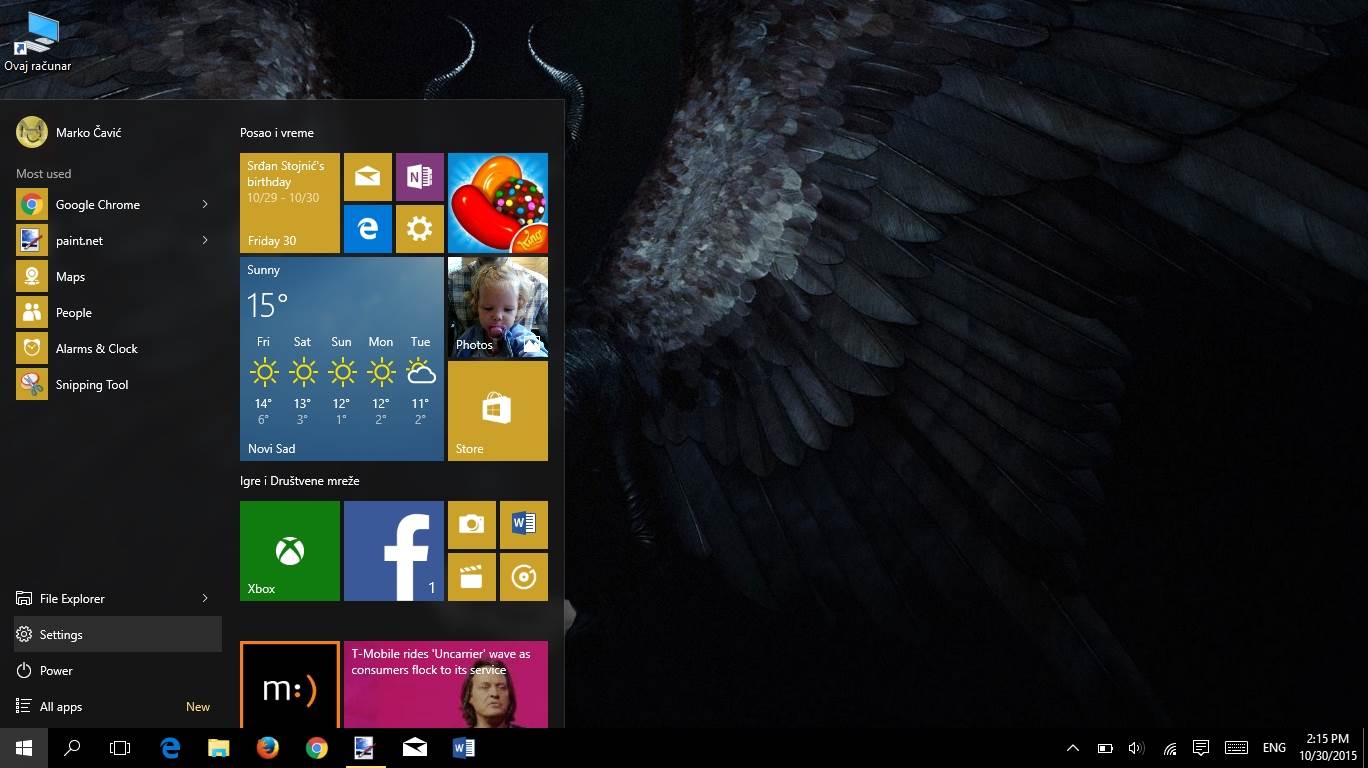Open Settings from Start menu
The width and height of the screenshot is (1368, 768).
pos(61,635)
